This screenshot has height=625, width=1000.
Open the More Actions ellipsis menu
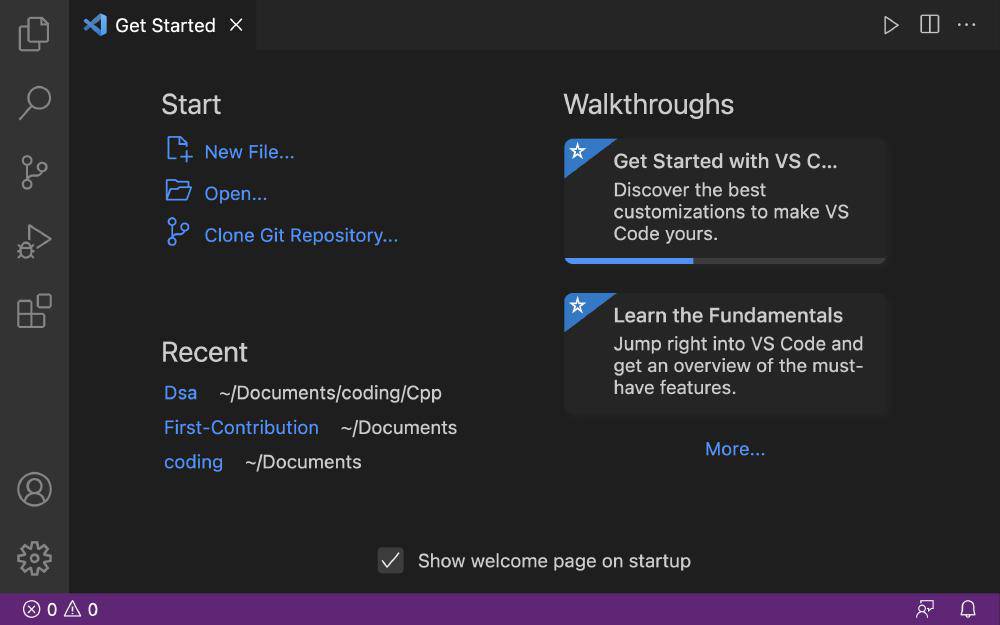pos(966,25)
